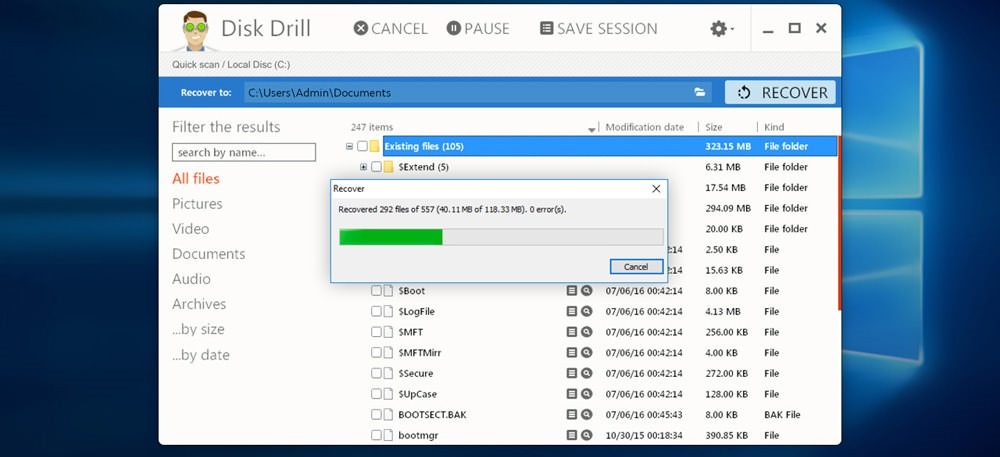Click the BOOTSECT.BAK file icon

pos(388,414)
